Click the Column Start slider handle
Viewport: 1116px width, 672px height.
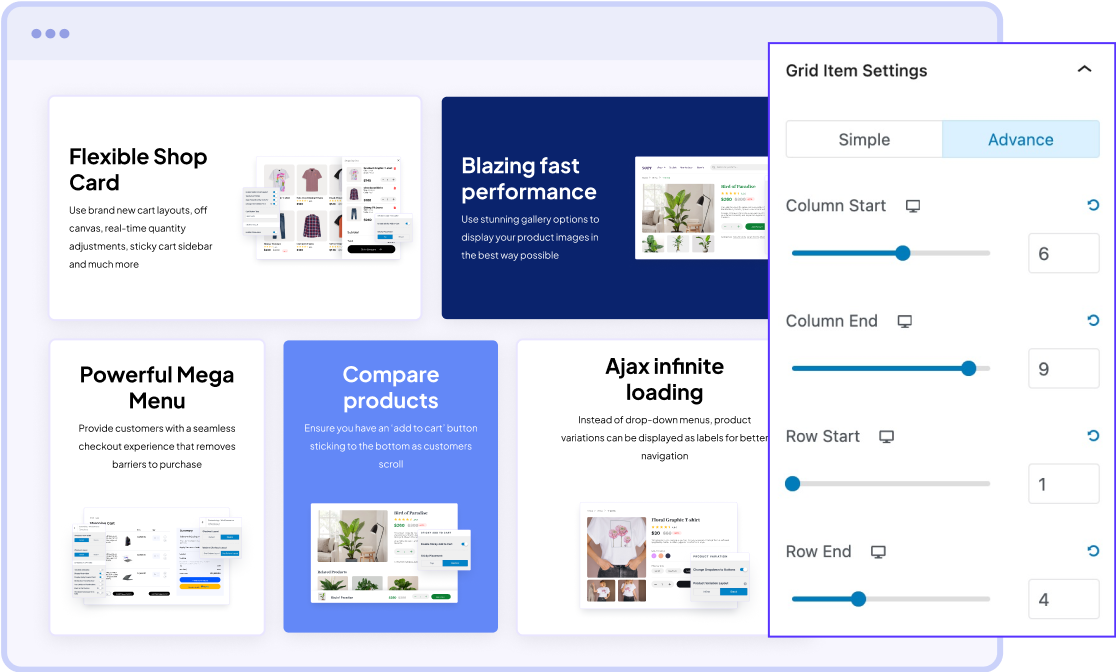click(x=903, y=253)
